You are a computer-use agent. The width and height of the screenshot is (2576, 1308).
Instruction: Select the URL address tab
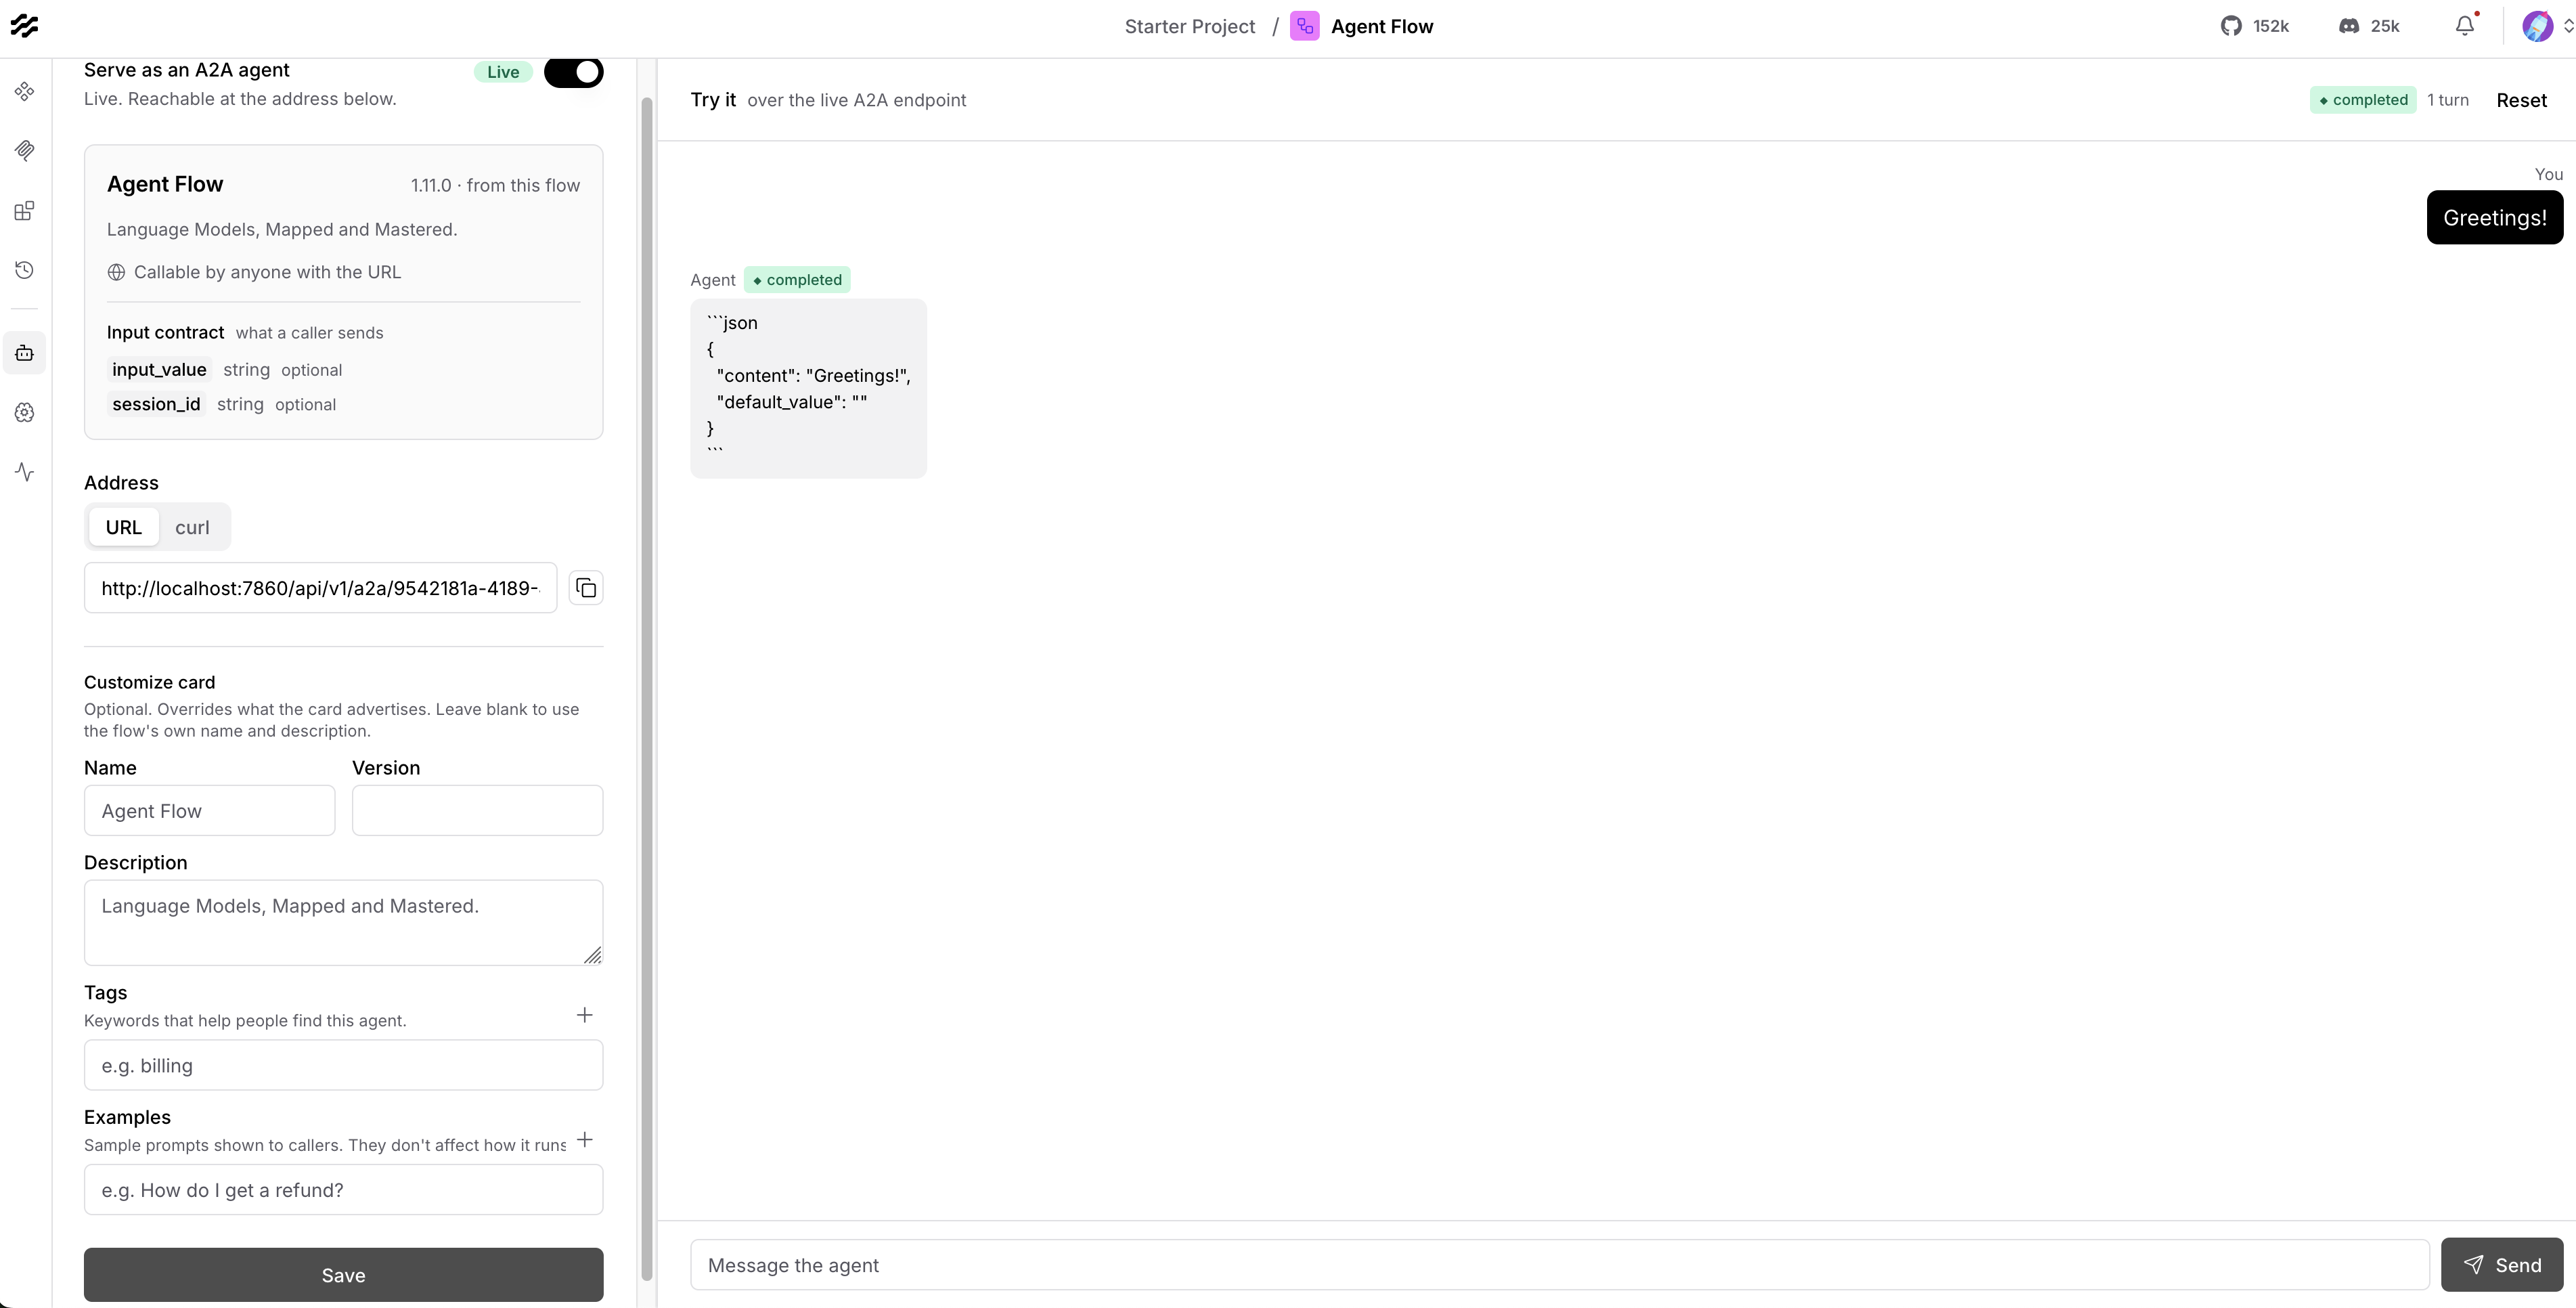pyautogui.click(x=124, y=527)
